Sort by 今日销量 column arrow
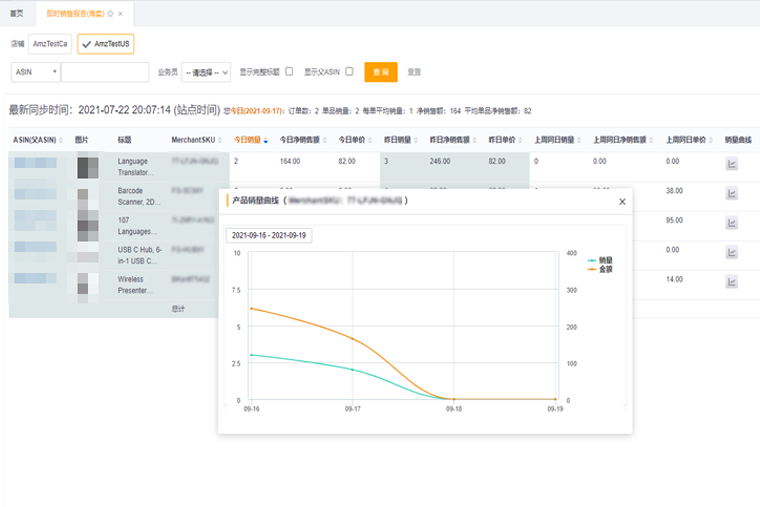Viewport: 760px width, 507px height. [x=265, y=140]
